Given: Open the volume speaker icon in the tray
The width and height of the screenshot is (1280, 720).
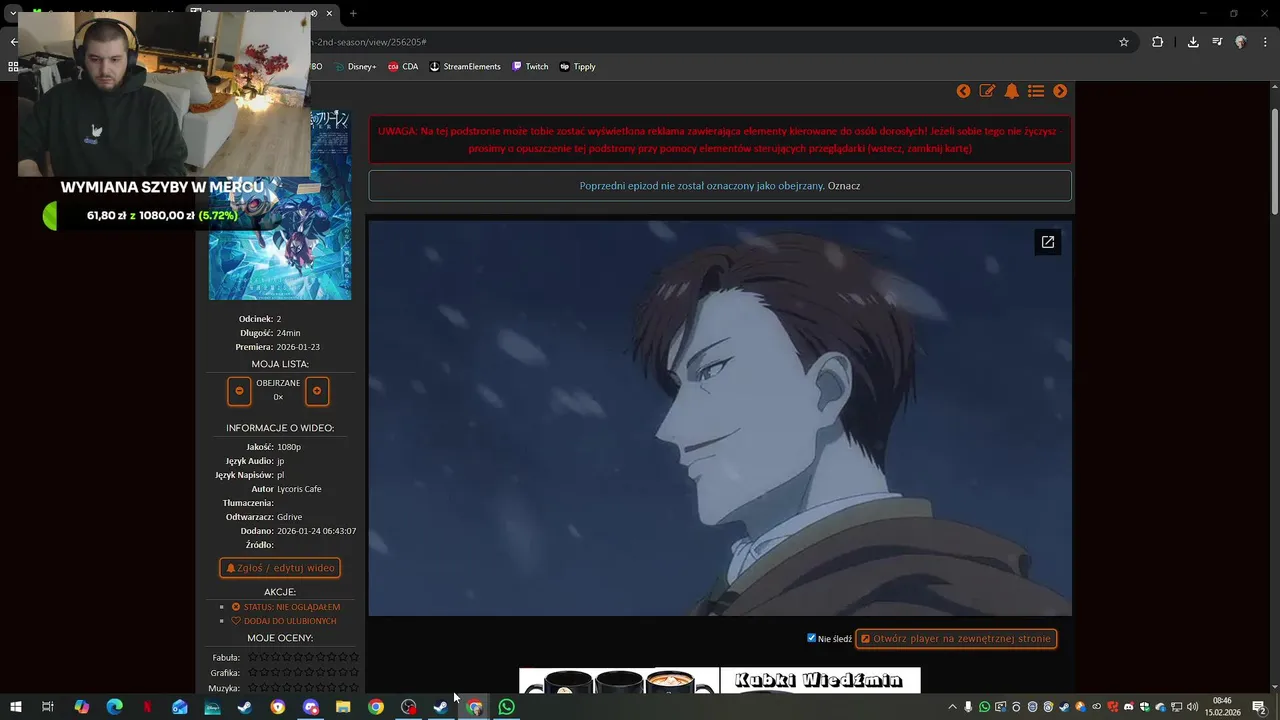Looking at the screenshot, I should [1193, 707].
